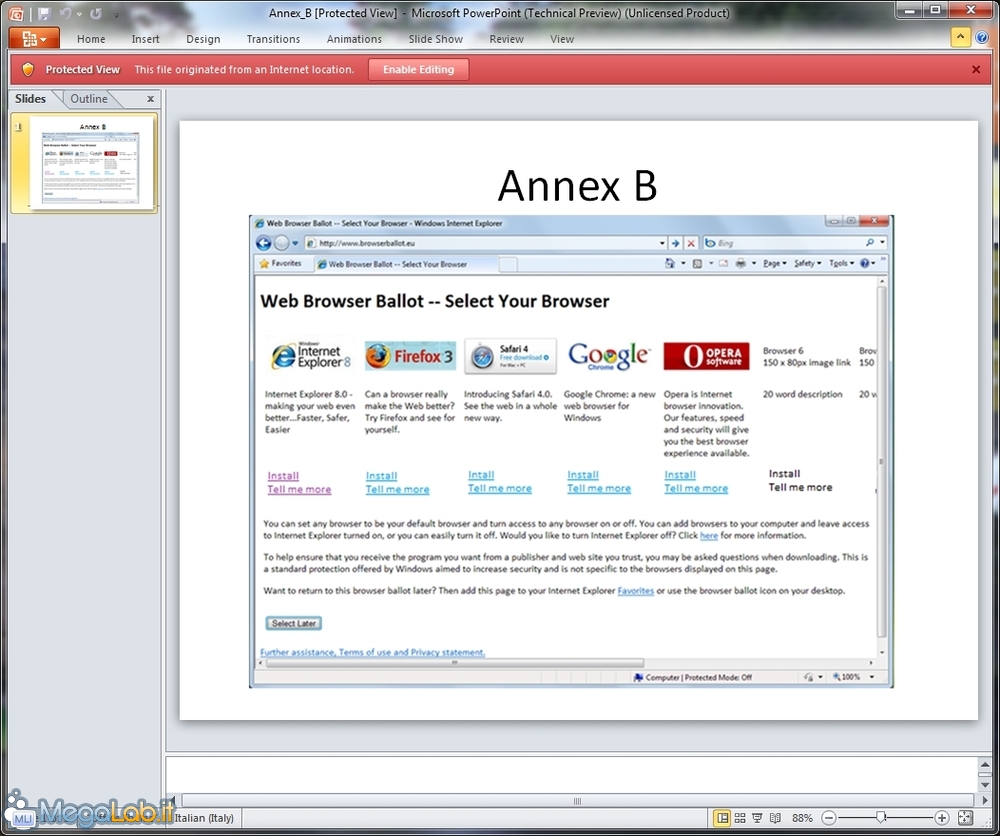Go to the Transitions tab
The height and width of the screenshot is (836, 1000).
273,39
